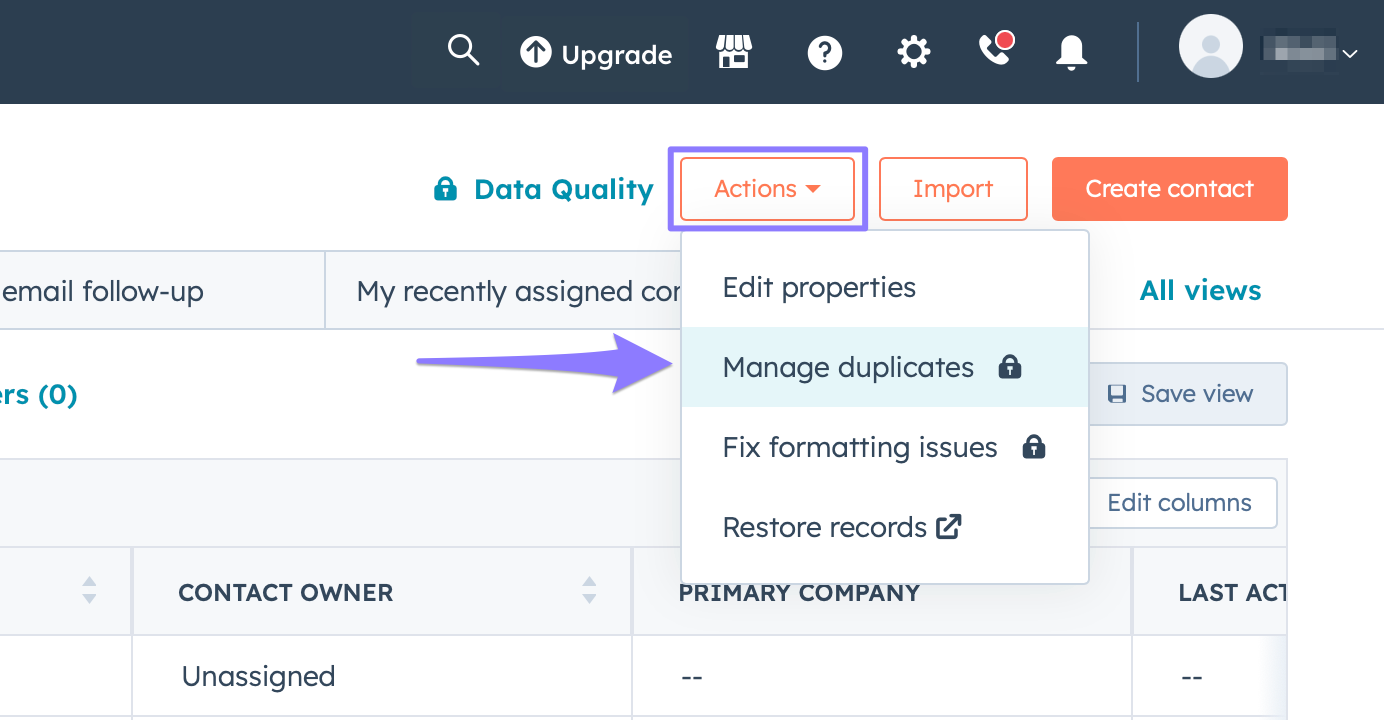Open the calls icon with red badge
1384x720 pixels.
pyautogui.click(x=993, y=51)
